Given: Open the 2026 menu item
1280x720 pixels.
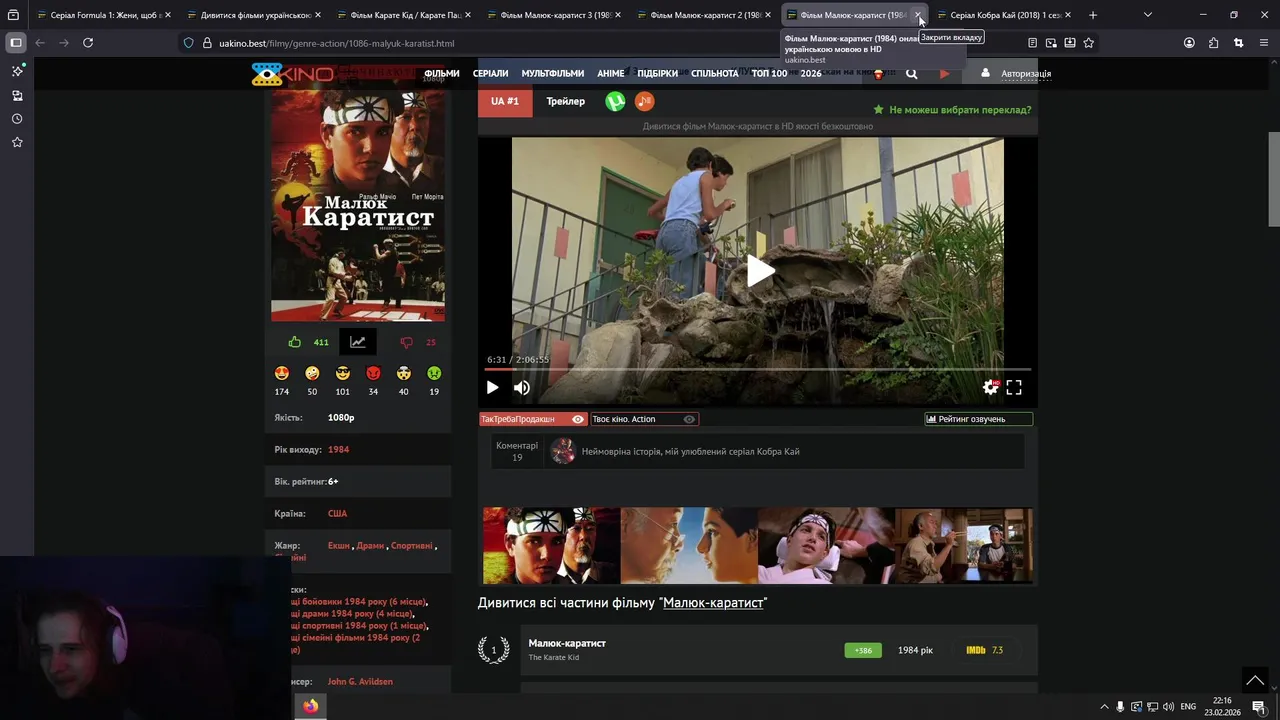Looking at the screenshot, I should [811, 73].
